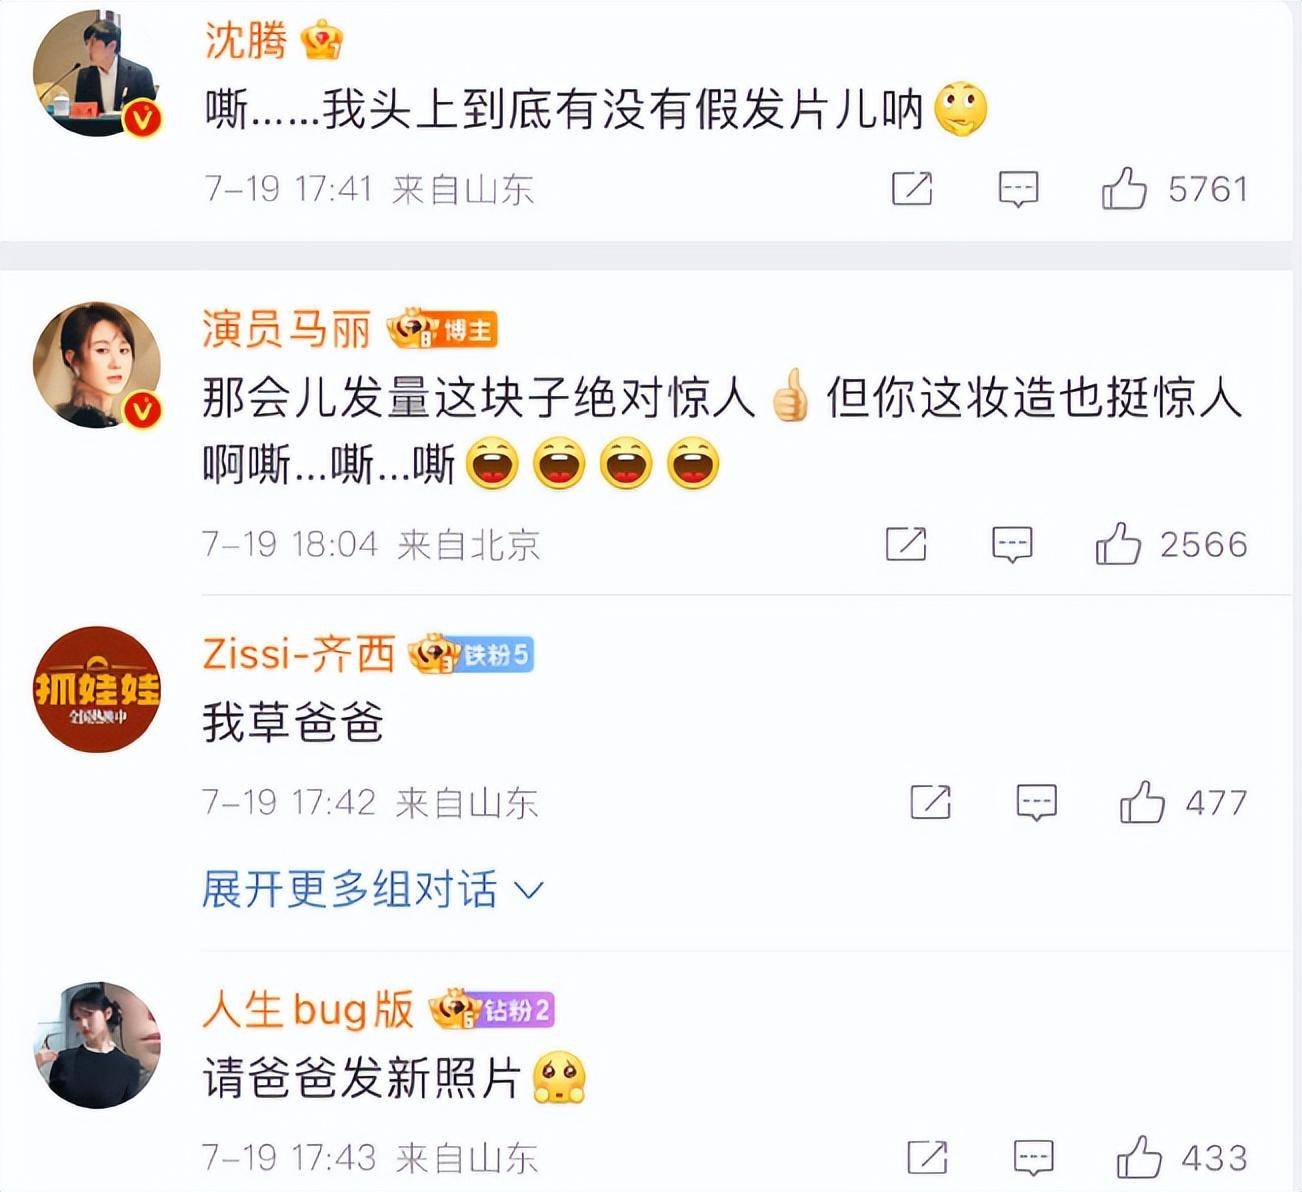Like 人生bug版's comment with 433 likes
This screenshot has height=1192, width=1302.
1139,1157
